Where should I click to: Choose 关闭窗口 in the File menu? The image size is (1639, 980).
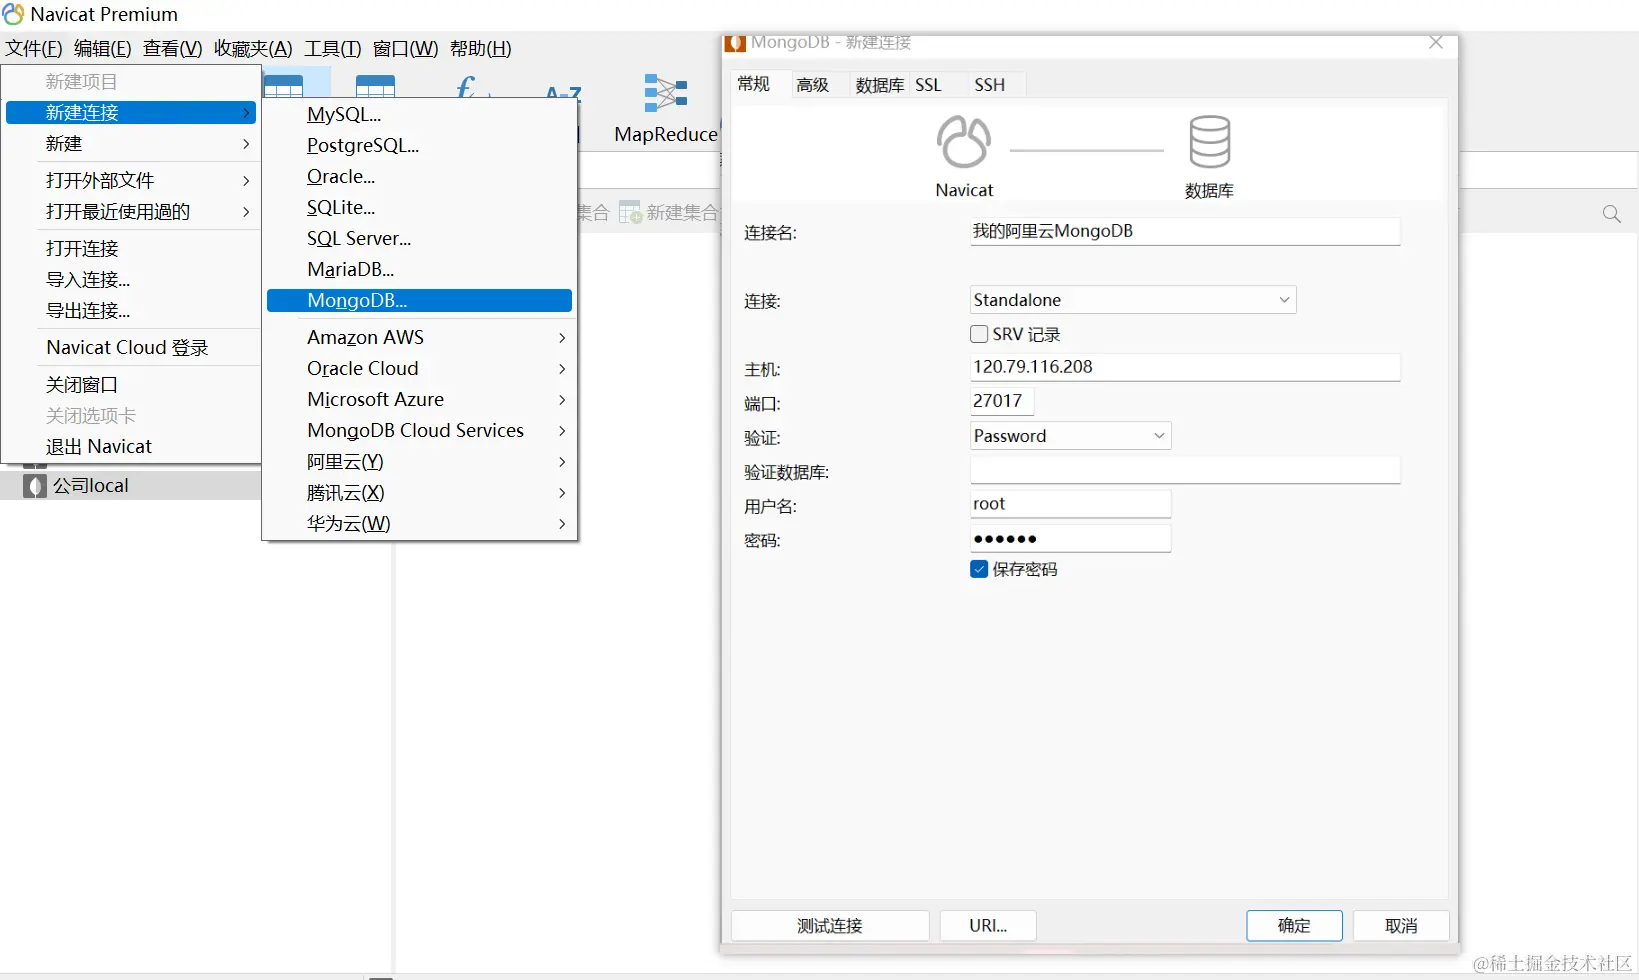coord(131,385)
